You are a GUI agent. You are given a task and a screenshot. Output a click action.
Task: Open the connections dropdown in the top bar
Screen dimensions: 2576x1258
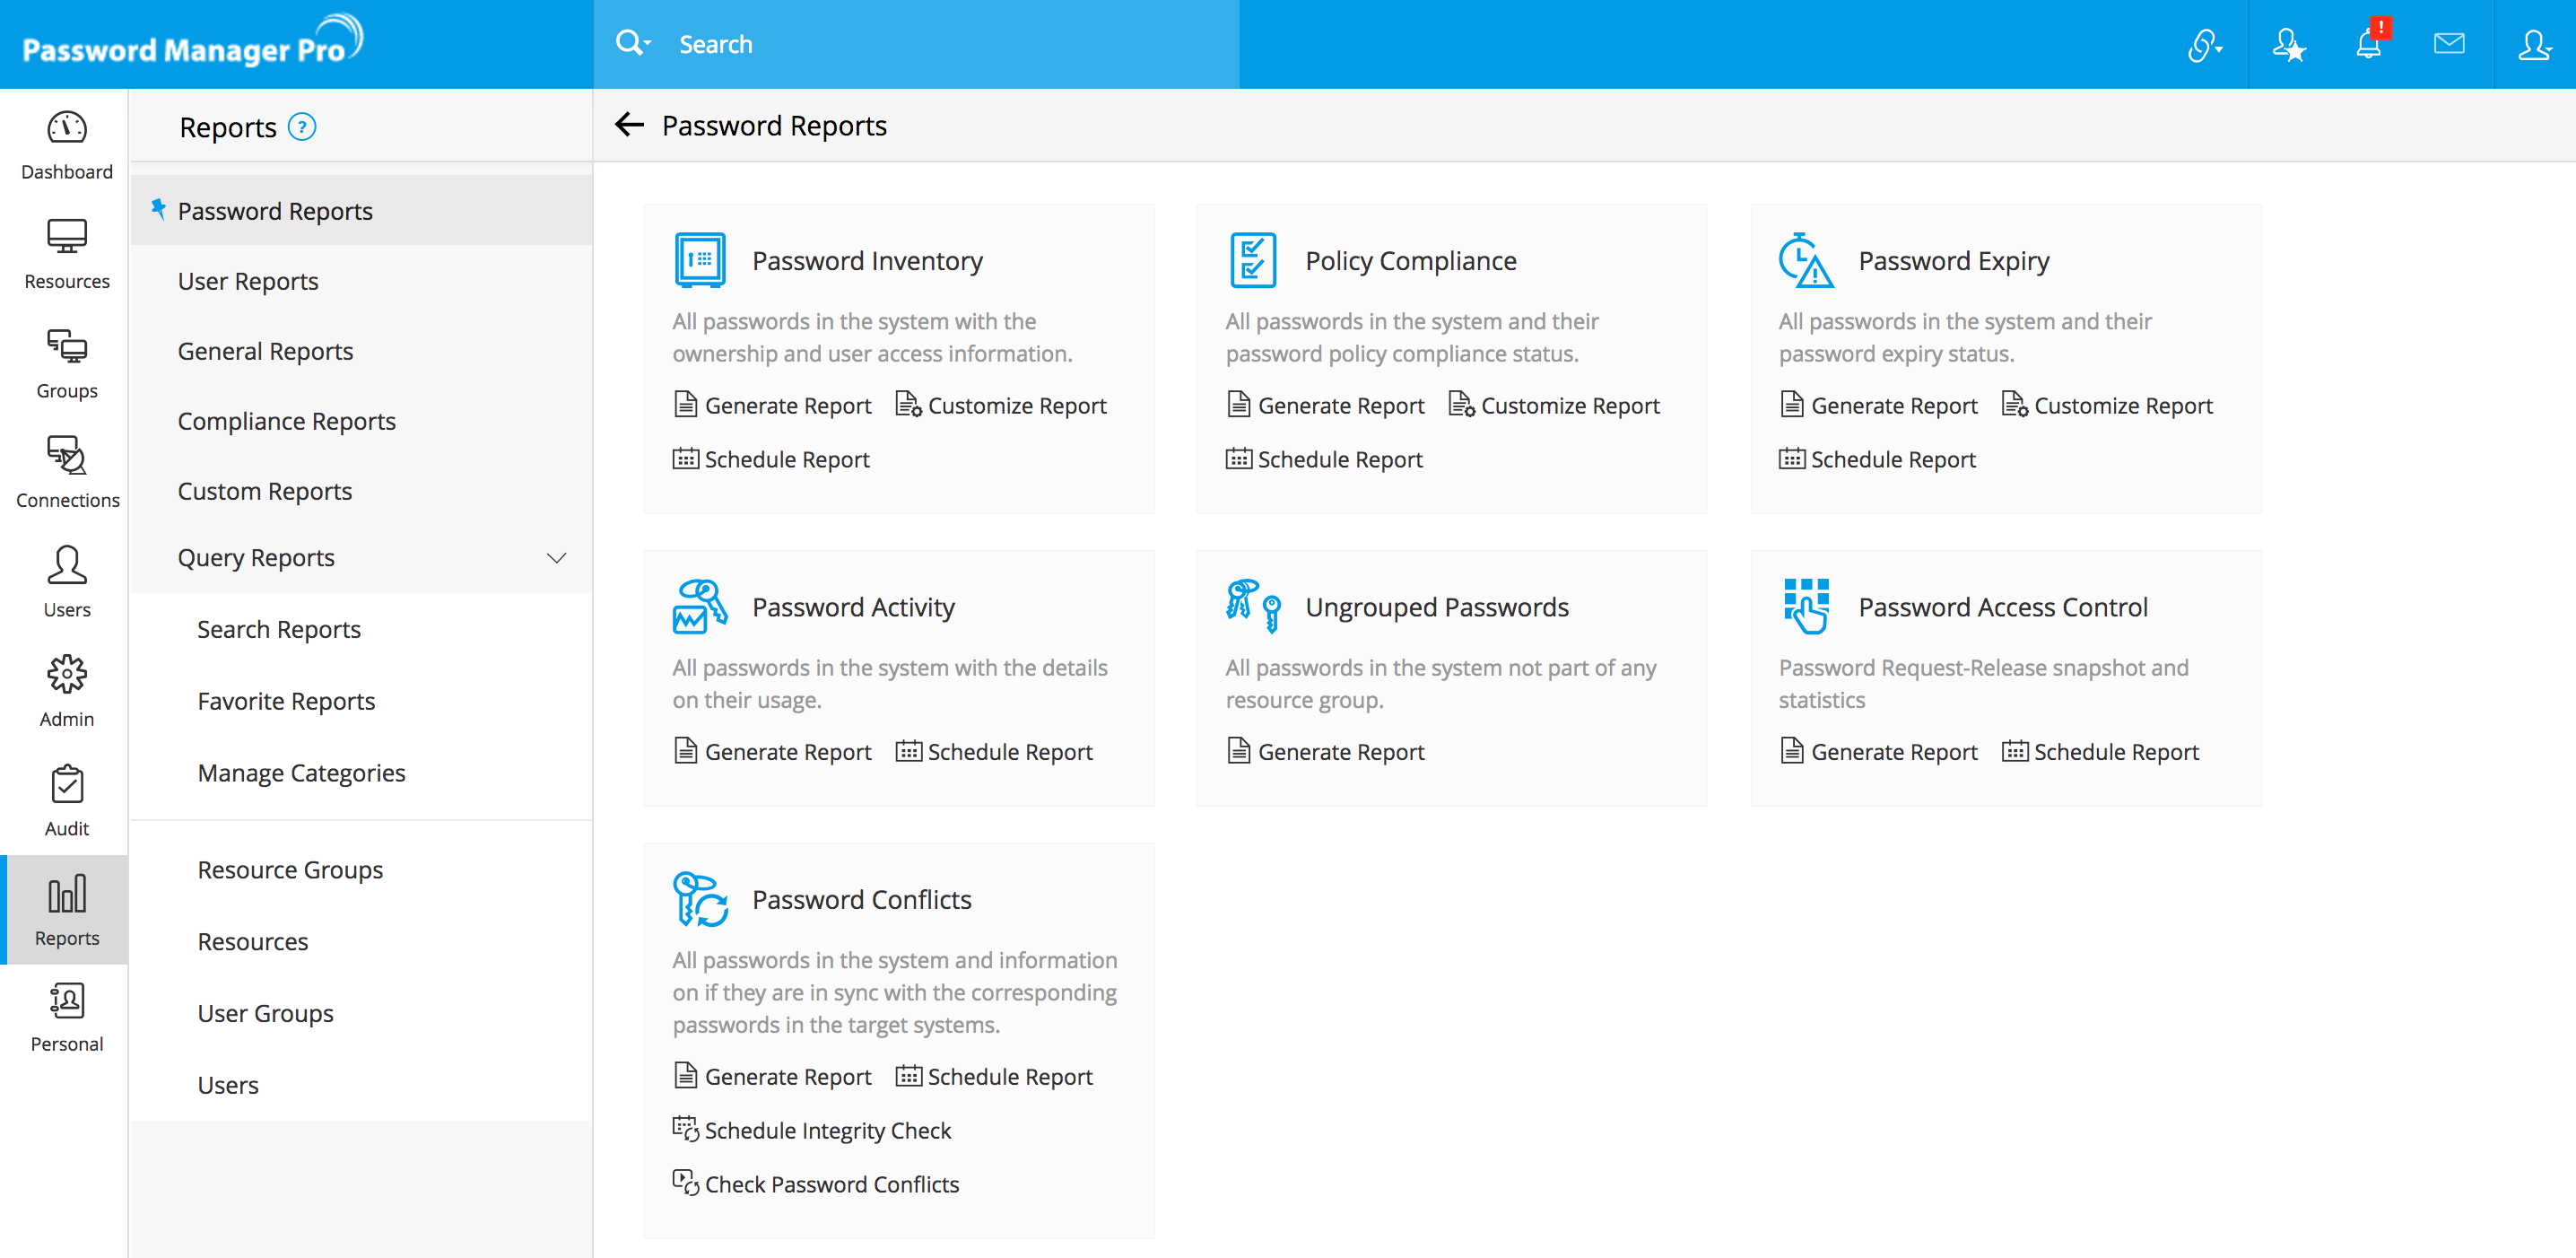tap(2204, 44)
